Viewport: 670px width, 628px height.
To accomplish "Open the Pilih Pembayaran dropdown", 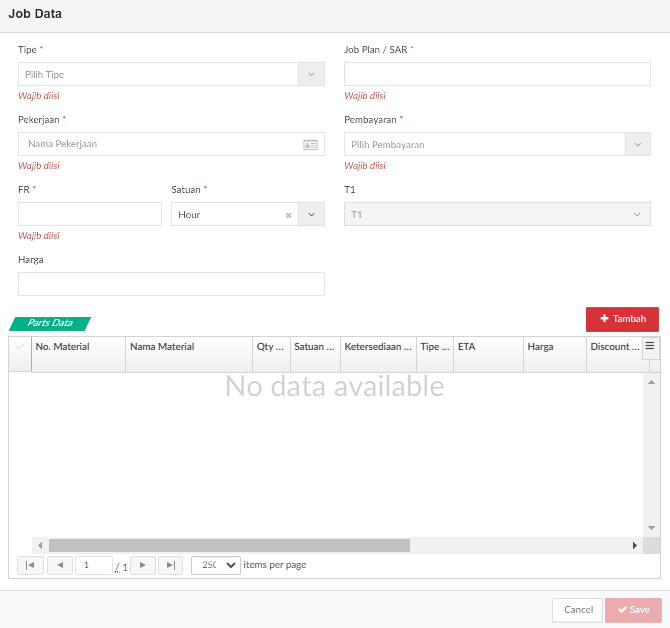I will click(x=497, y=144).
